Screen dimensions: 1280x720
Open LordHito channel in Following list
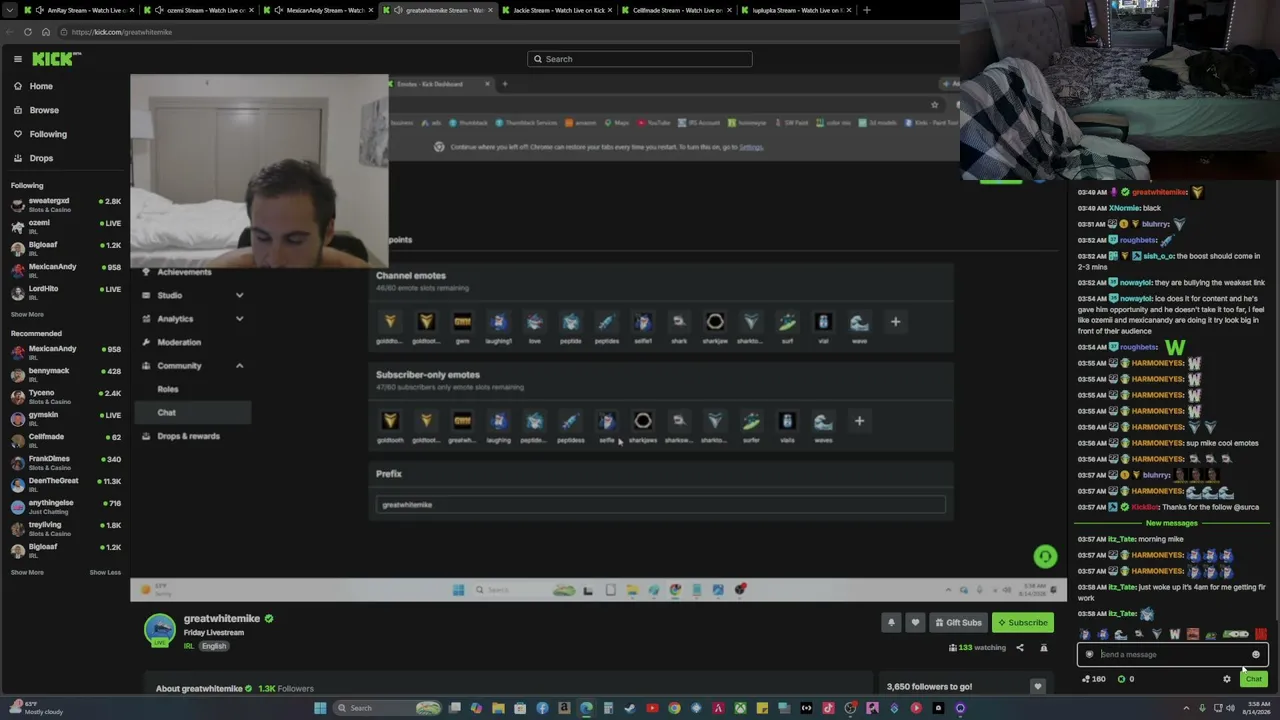(x=64, y=291)
